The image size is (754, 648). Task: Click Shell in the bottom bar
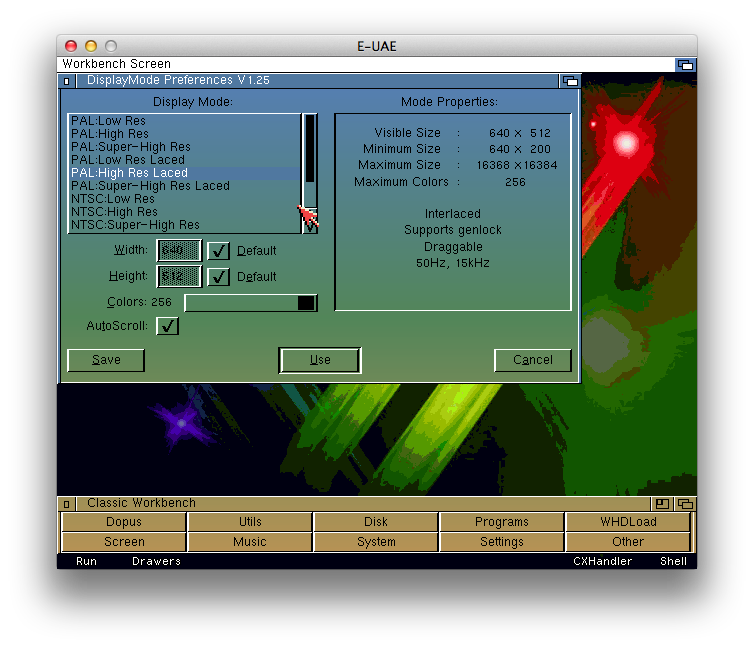673,561
